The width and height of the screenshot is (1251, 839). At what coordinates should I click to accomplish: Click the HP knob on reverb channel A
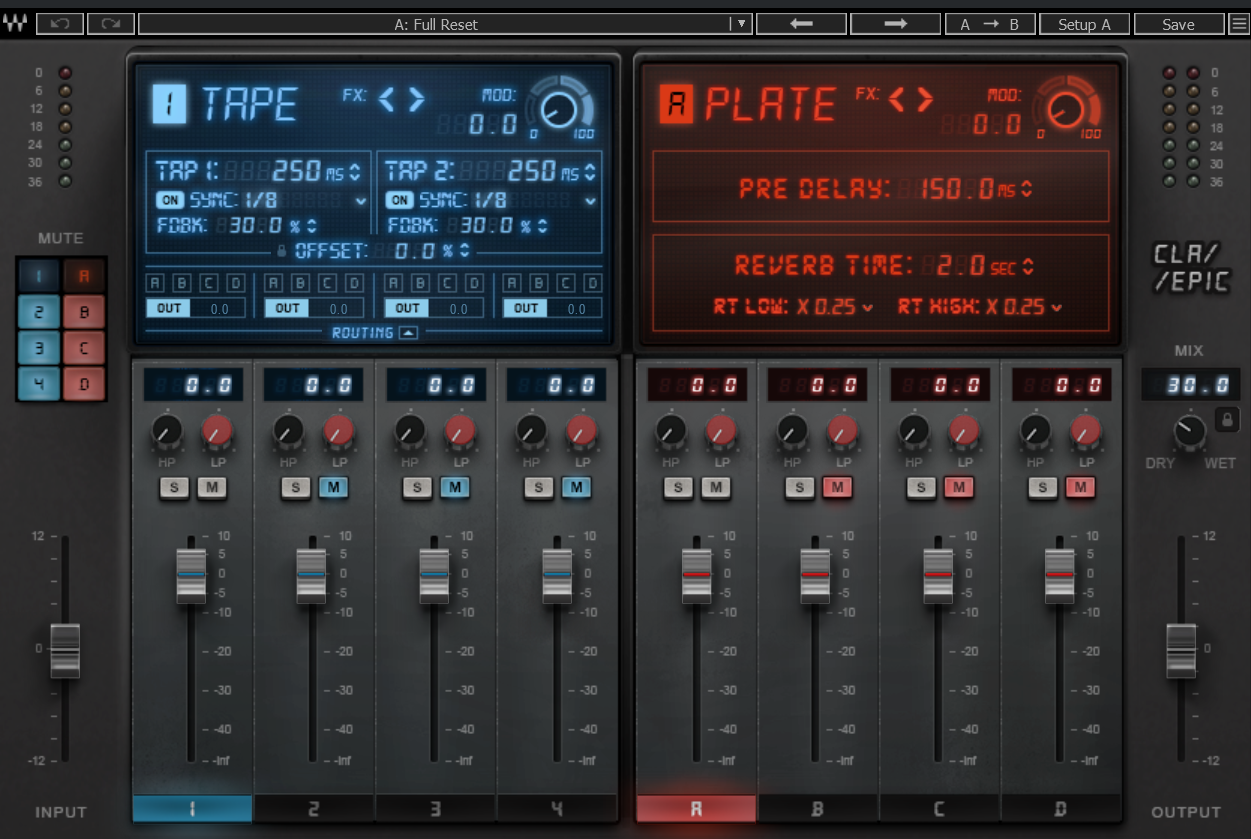[671, 432]
